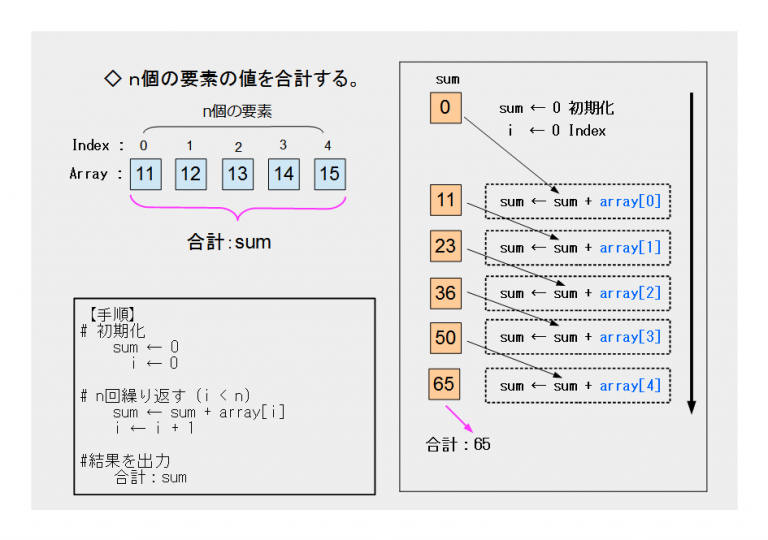This screenshot has height=540, width=768.
Task: Select the dotted step box with array[3]
Action: [x=578, y=338]
